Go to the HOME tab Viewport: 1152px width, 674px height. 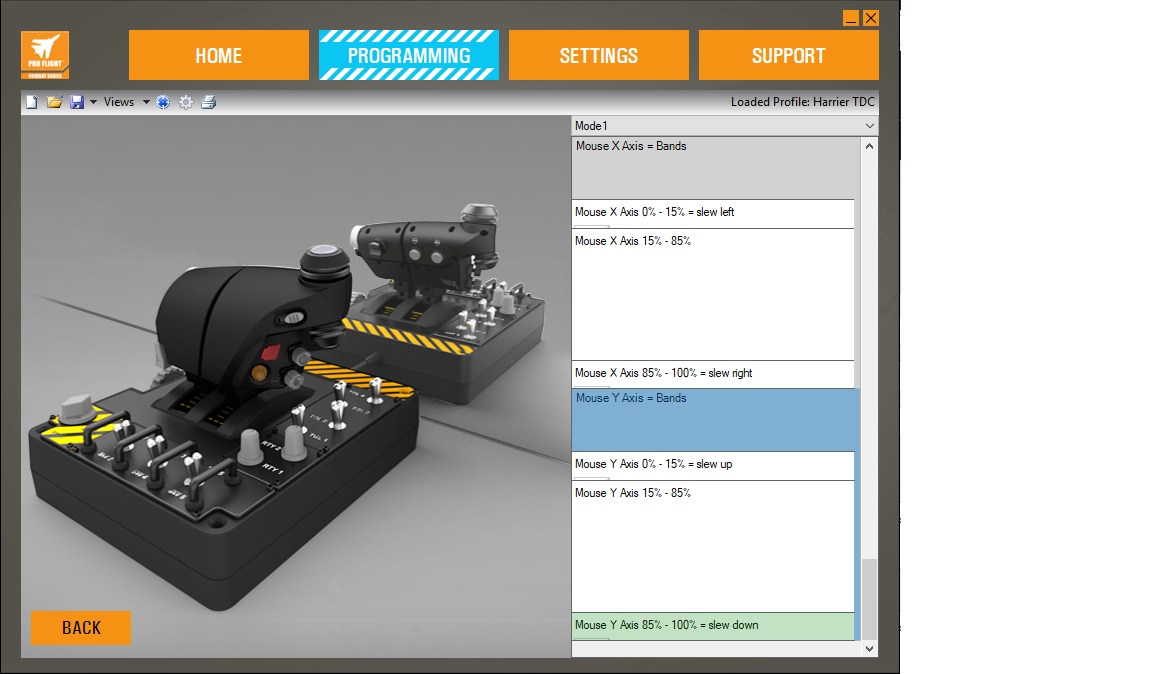click(218, 55)
